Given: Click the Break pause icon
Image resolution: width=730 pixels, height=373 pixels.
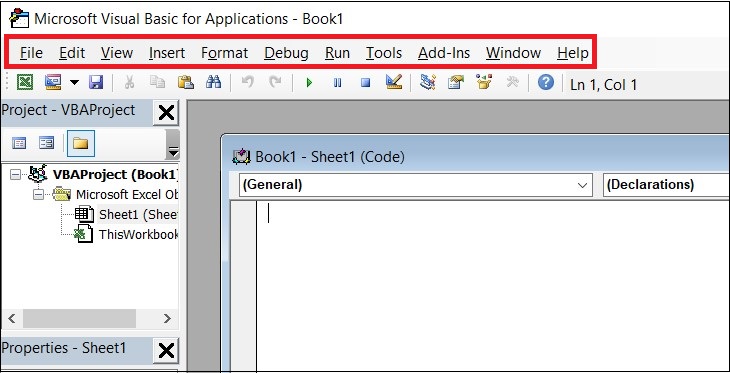Looking at the screenshot, I should [338, 83].
